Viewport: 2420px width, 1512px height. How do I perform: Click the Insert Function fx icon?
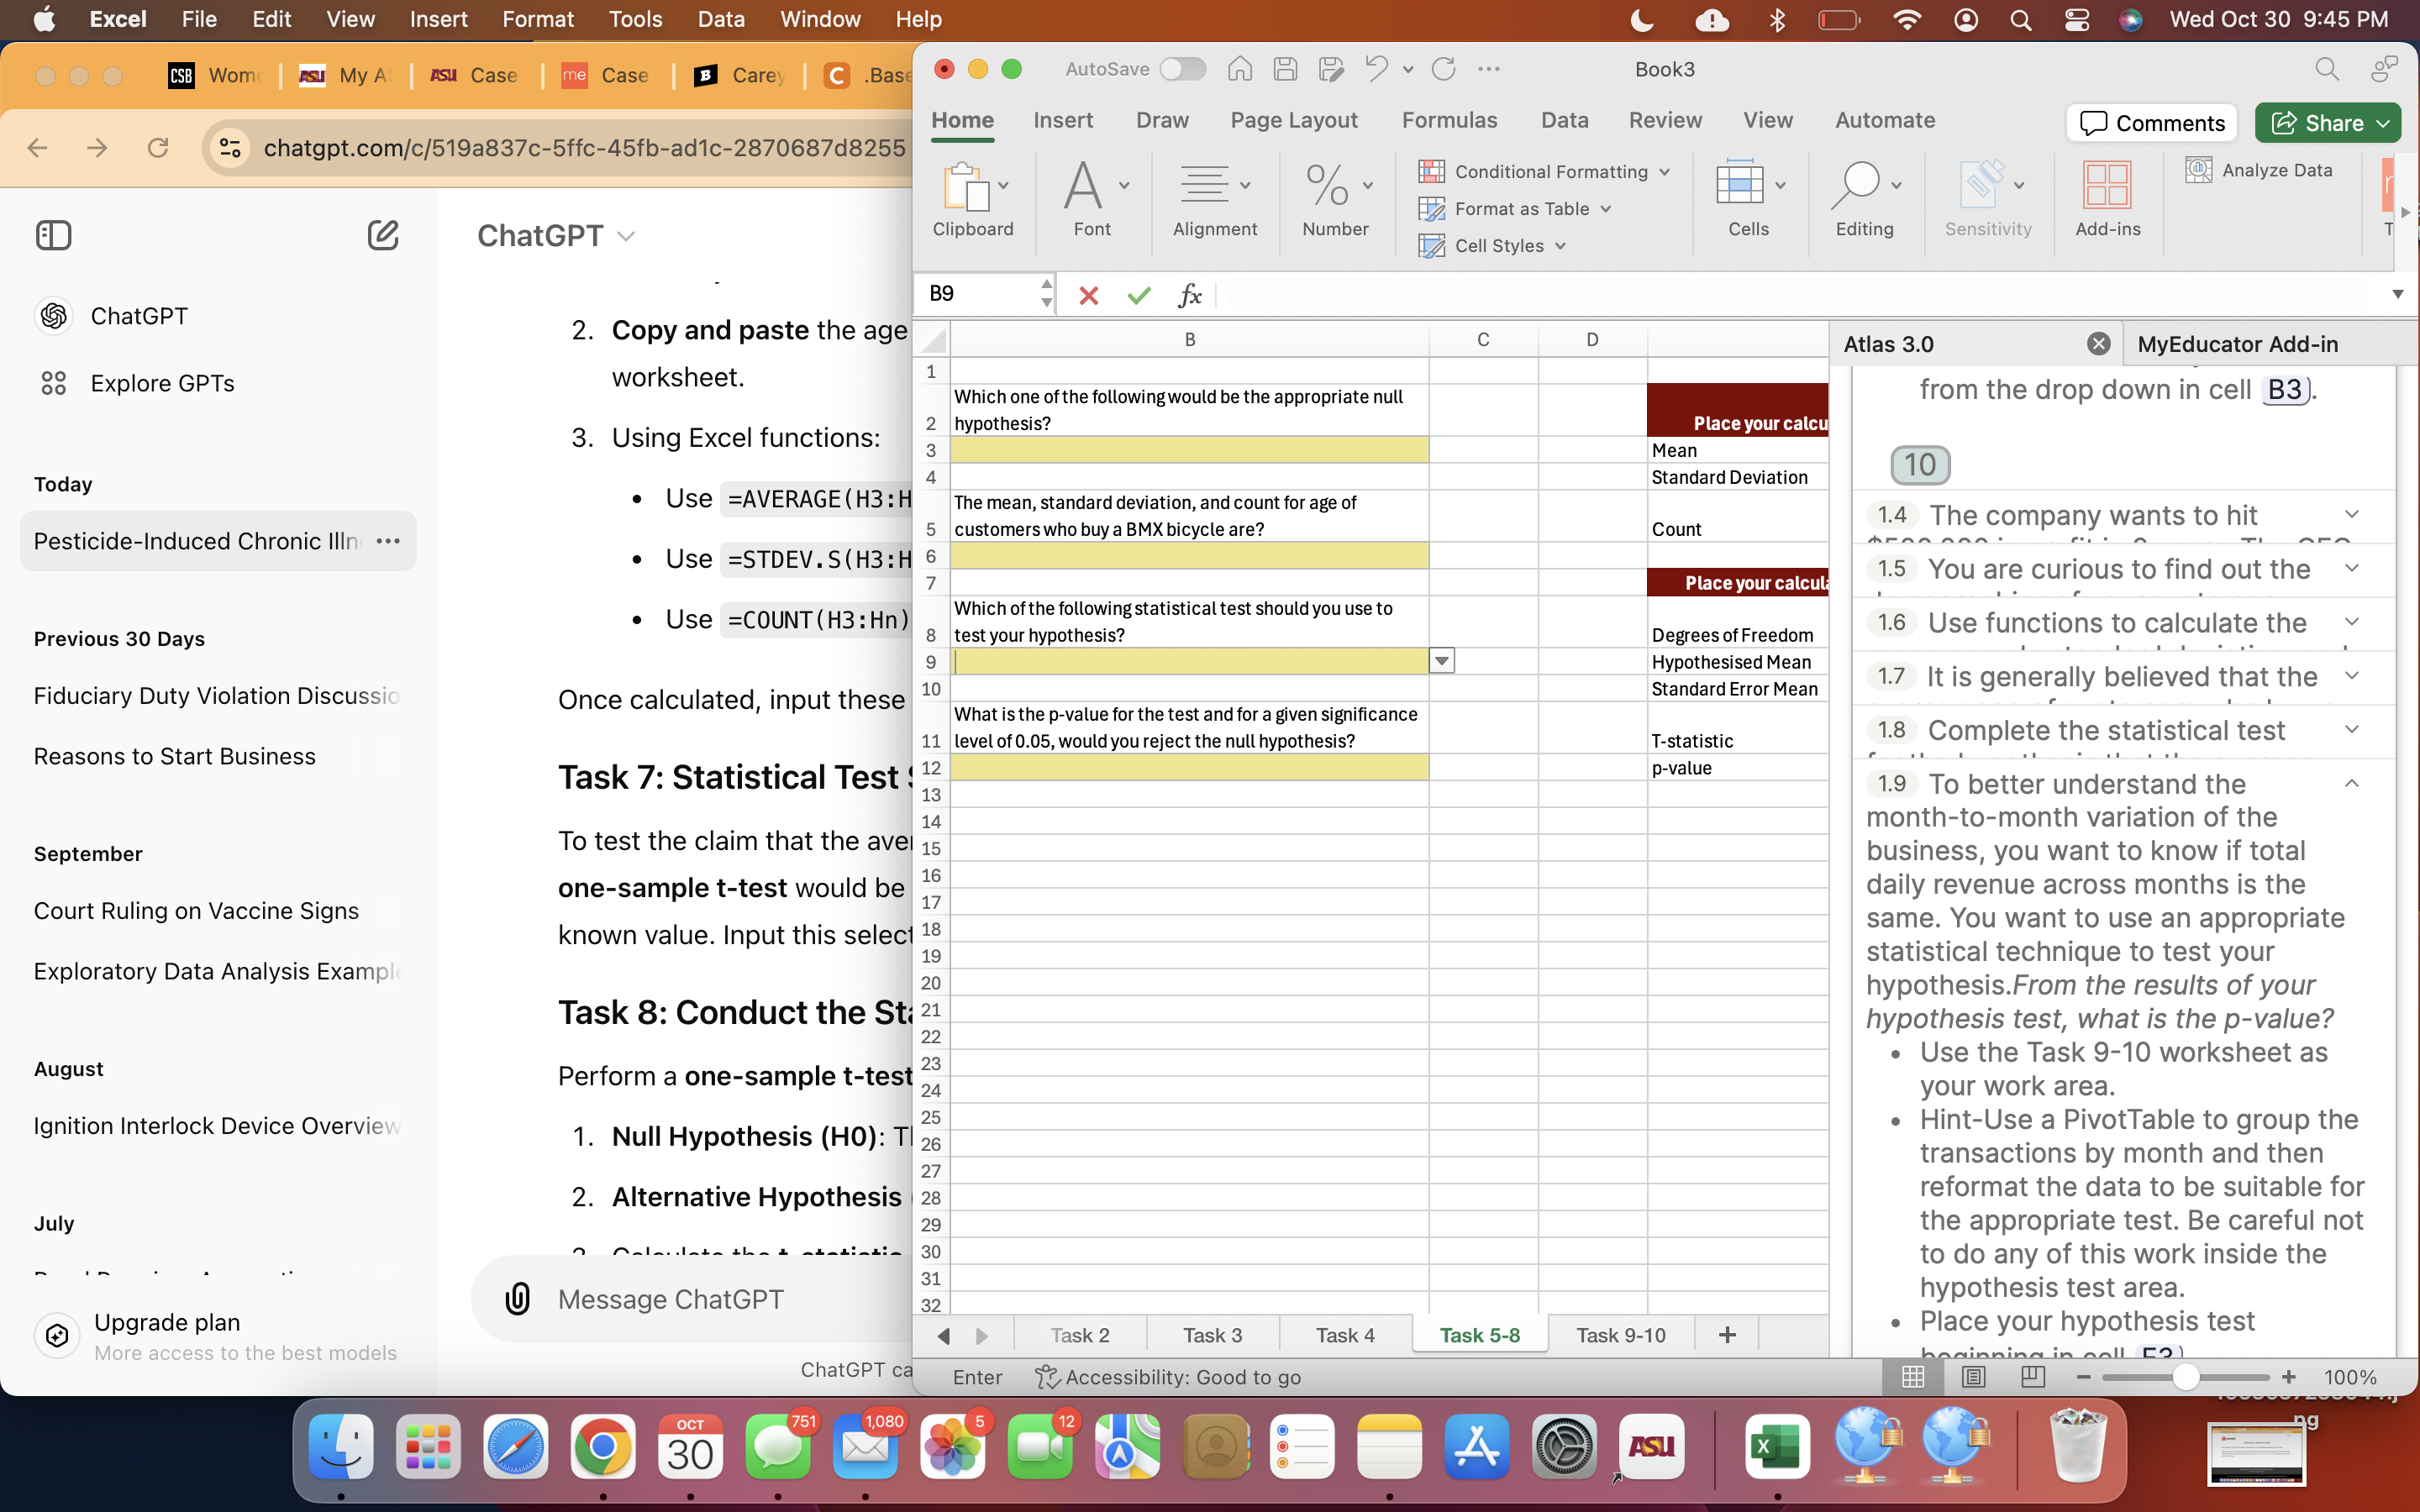click(x=1189, y=295)
